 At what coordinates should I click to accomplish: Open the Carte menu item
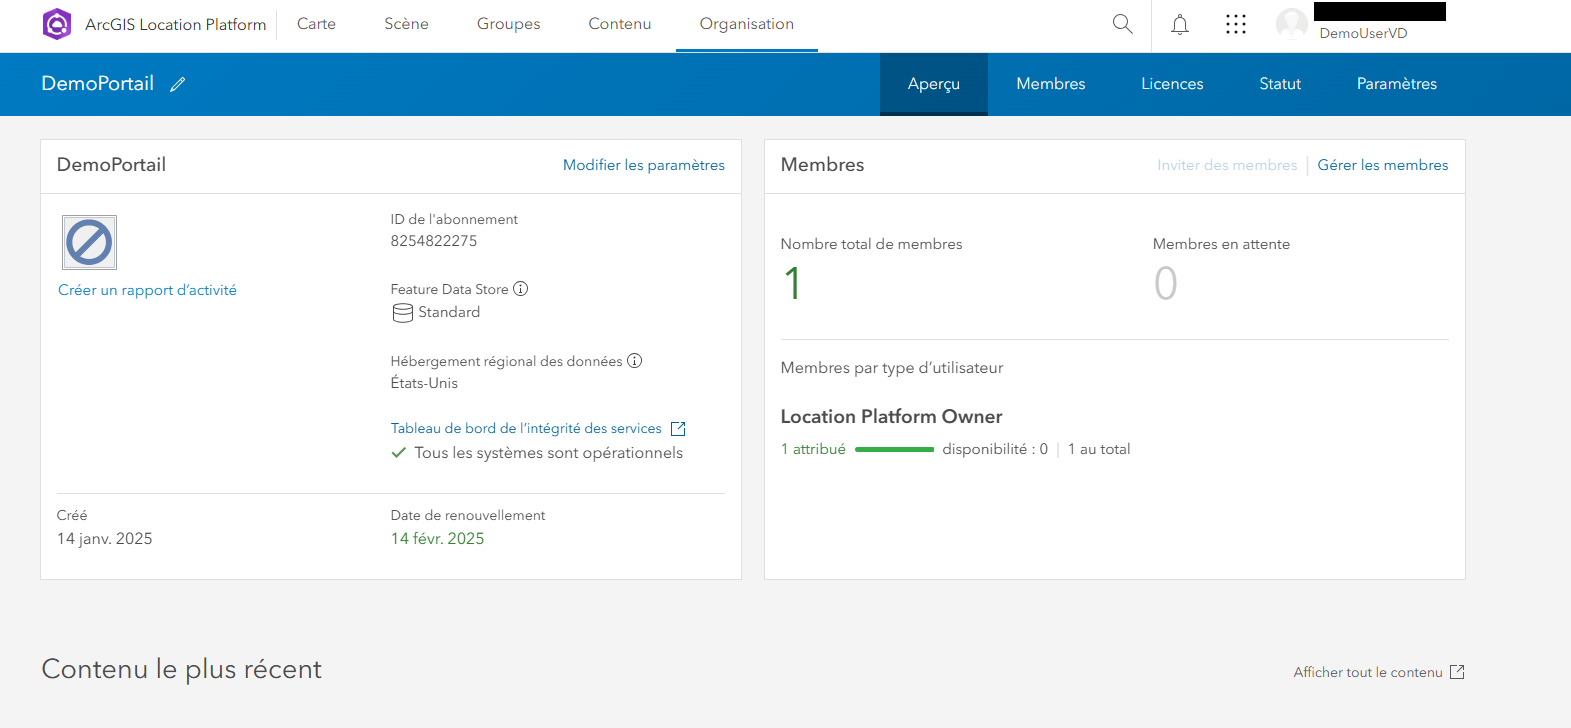(316, 24)
